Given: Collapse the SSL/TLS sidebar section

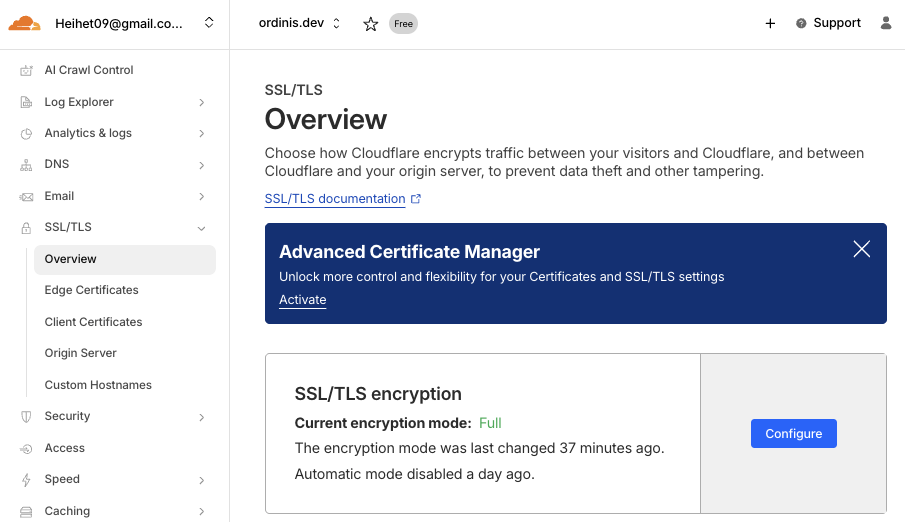Looking at the screenshot, I should point(202,228).
